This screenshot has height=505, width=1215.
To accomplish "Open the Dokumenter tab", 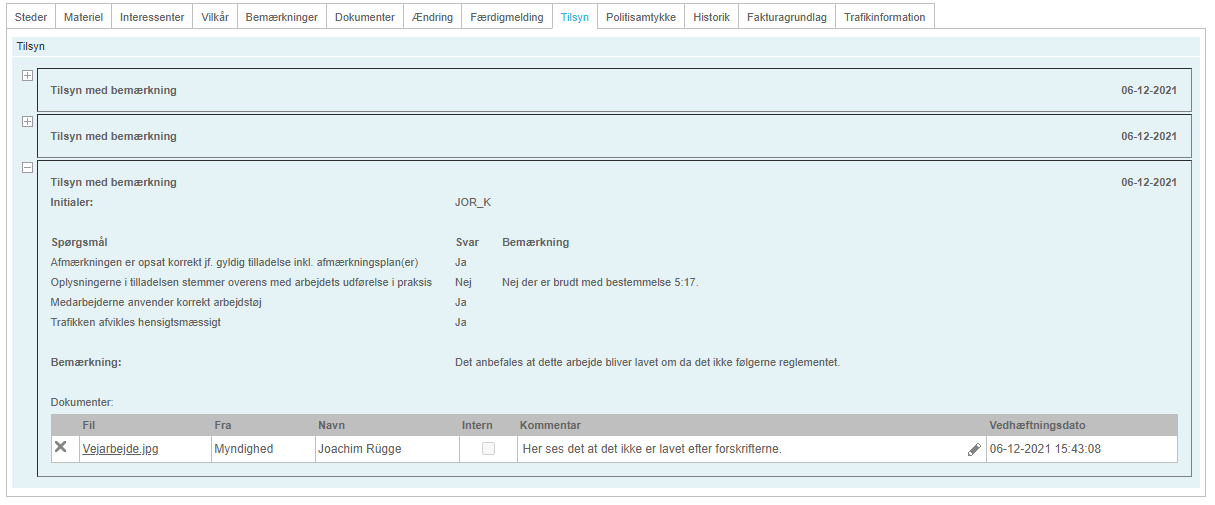I will coord(365,17).
